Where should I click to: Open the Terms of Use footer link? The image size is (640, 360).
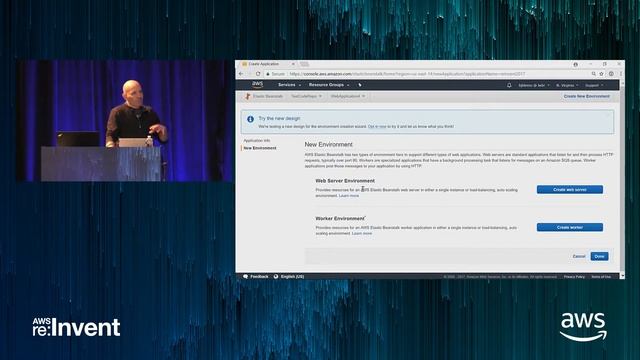601,277
